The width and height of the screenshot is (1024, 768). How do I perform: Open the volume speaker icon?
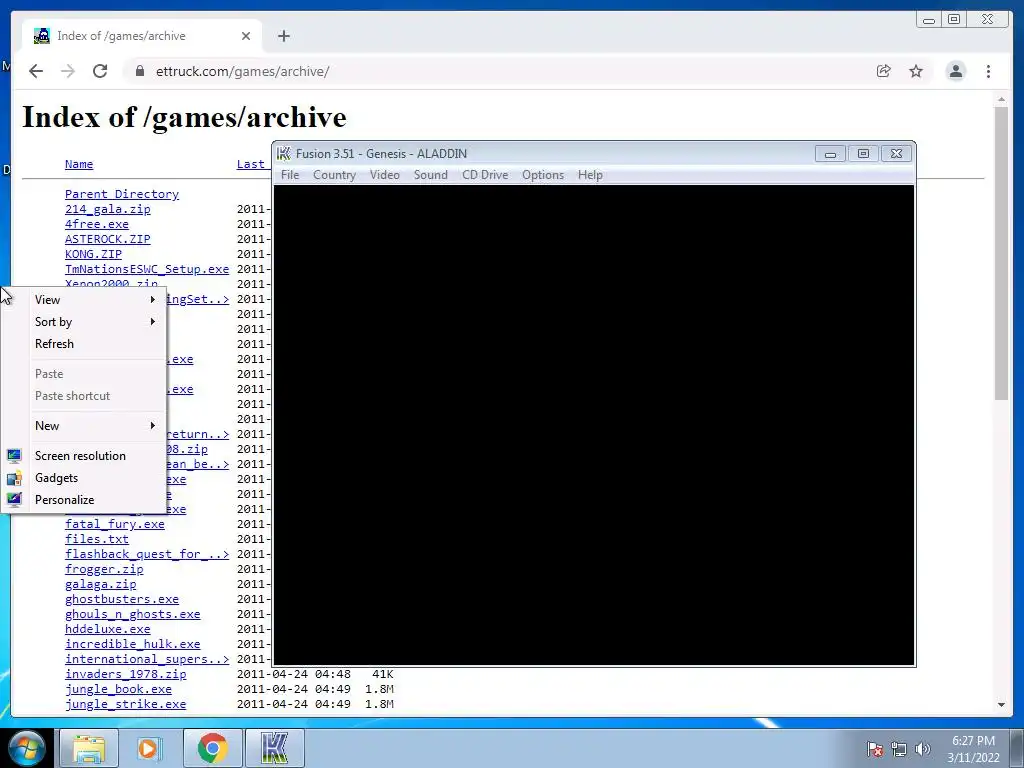click(x=923, y=749)
